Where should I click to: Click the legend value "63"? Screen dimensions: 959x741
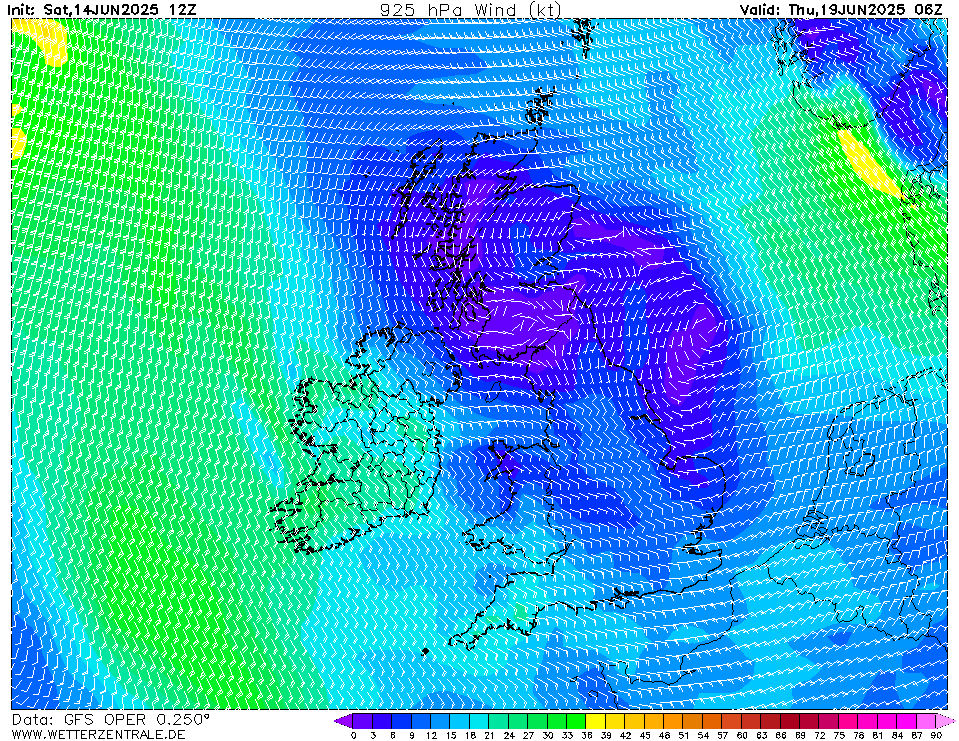point(761,735)
